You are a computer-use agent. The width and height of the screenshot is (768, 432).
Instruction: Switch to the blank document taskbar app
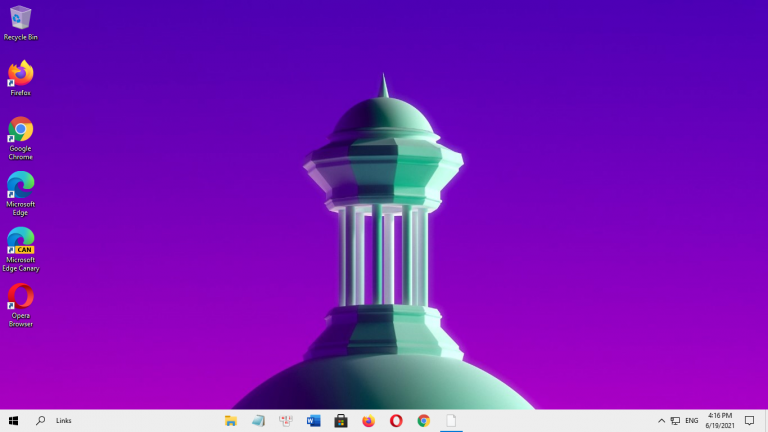451,421
